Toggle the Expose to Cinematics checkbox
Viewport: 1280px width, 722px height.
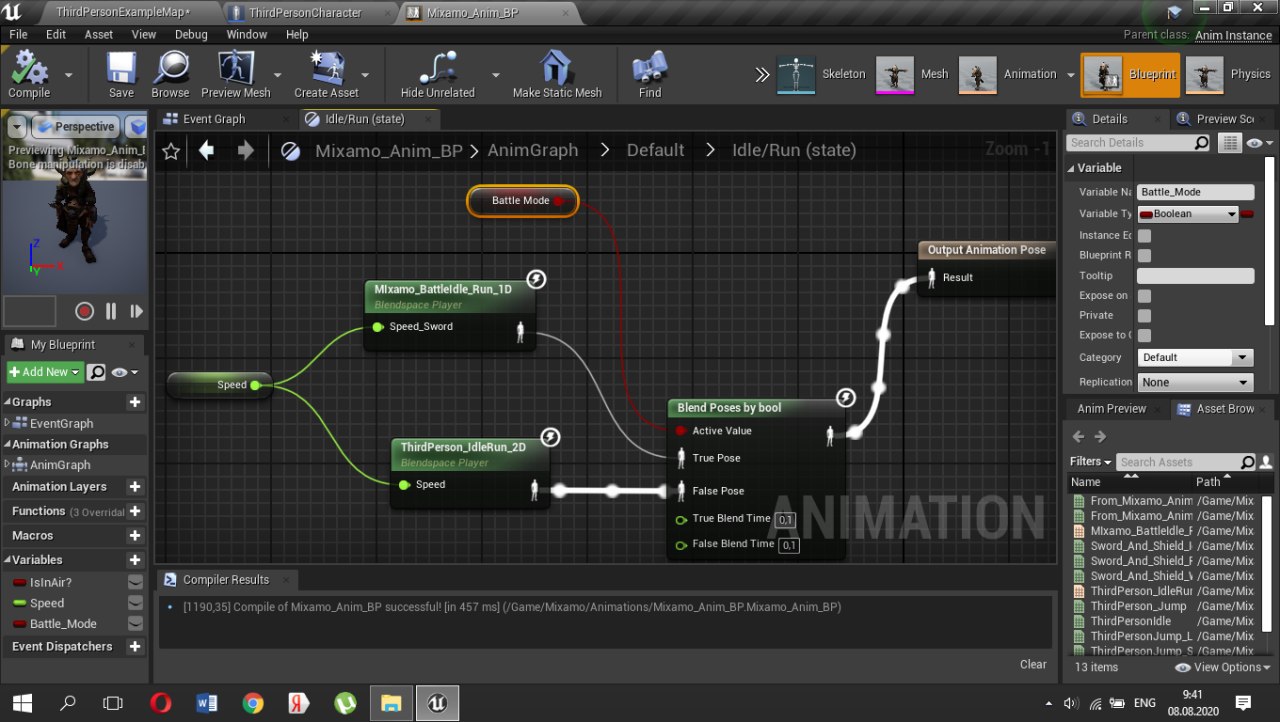point(1144,335)
